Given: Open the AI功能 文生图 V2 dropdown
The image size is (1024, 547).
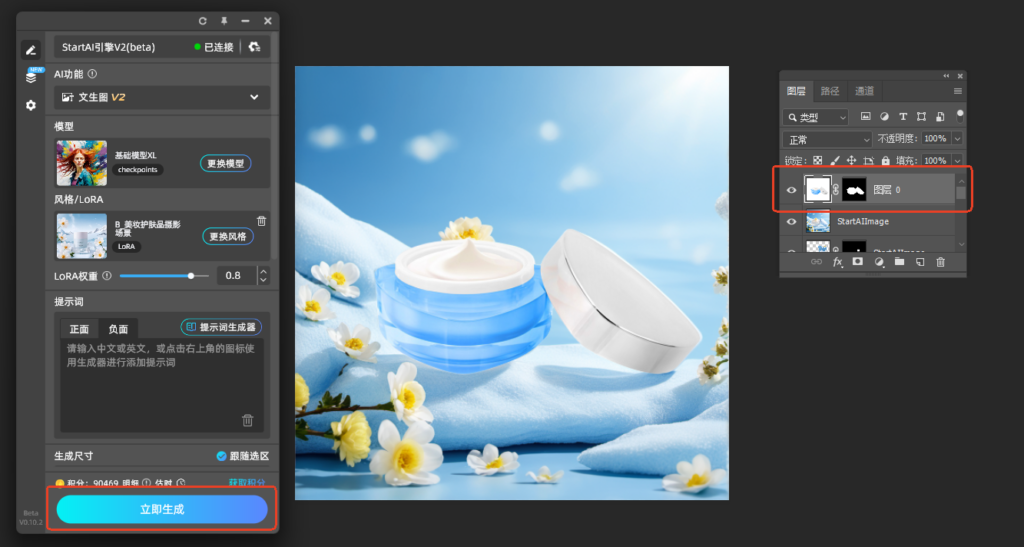Looking at the screenshot, I should click(162, 97).
